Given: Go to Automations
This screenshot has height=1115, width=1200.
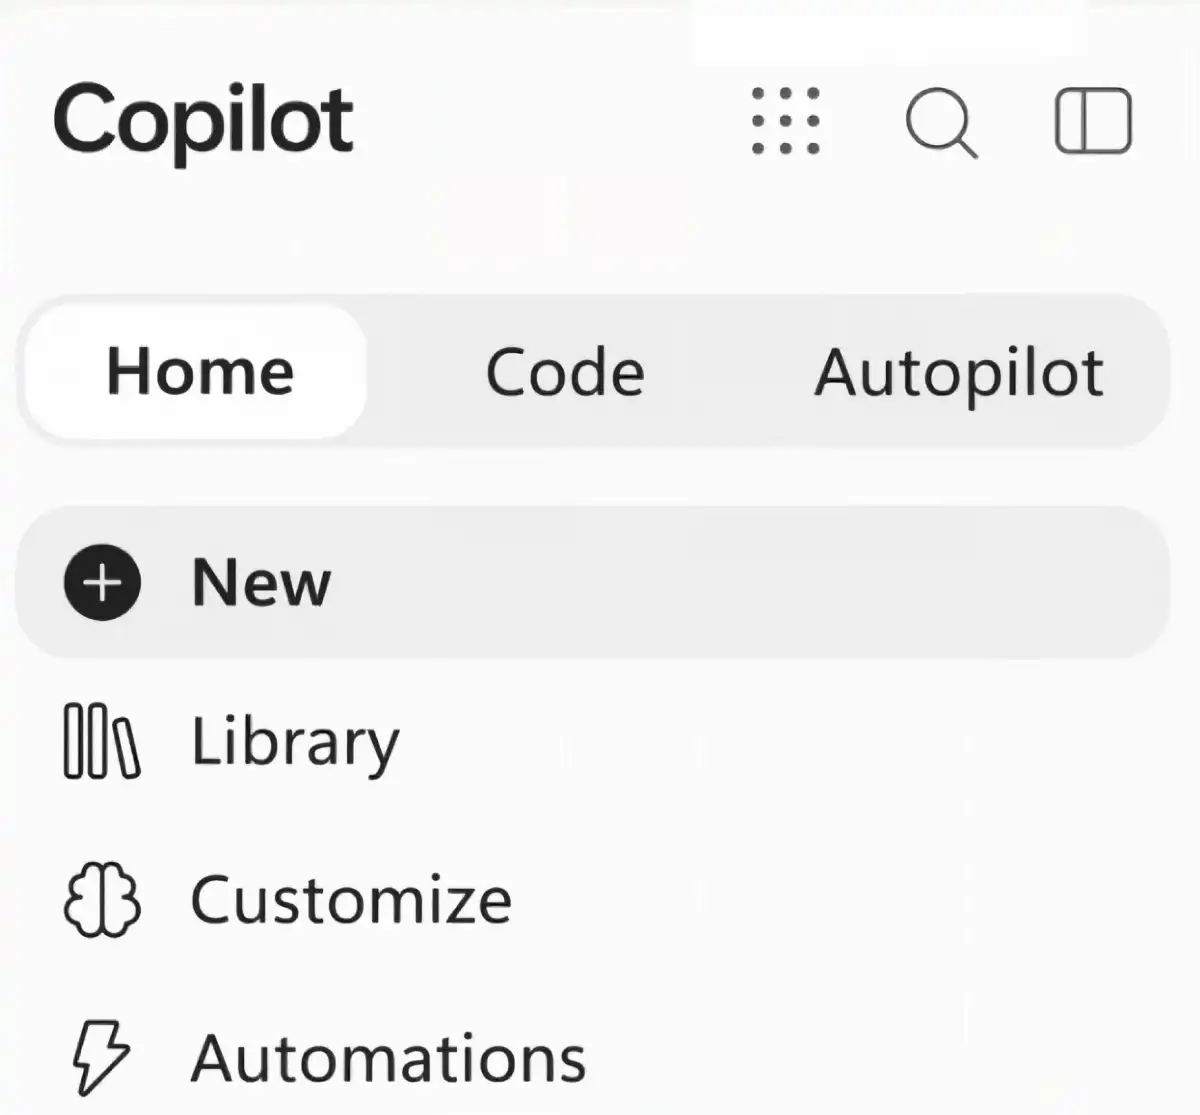Looking at the screenshot, I should coord(388,1058).
